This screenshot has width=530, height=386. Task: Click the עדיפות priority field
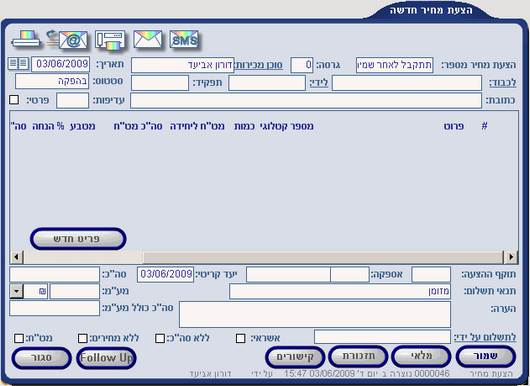[x=72, y=100]
